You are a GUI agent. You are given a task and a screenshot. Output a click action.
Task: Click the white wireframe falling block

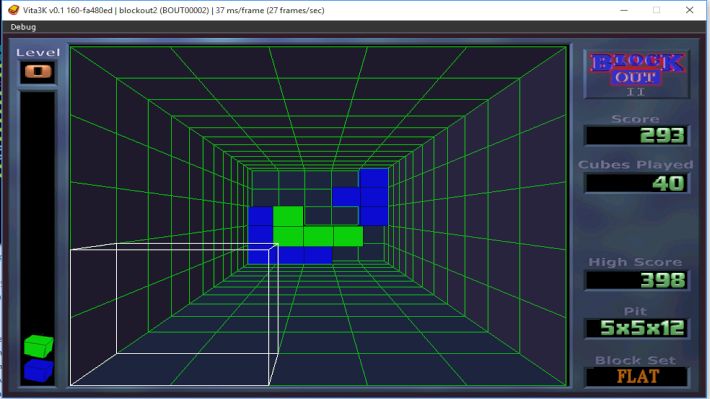pos(174,315)
